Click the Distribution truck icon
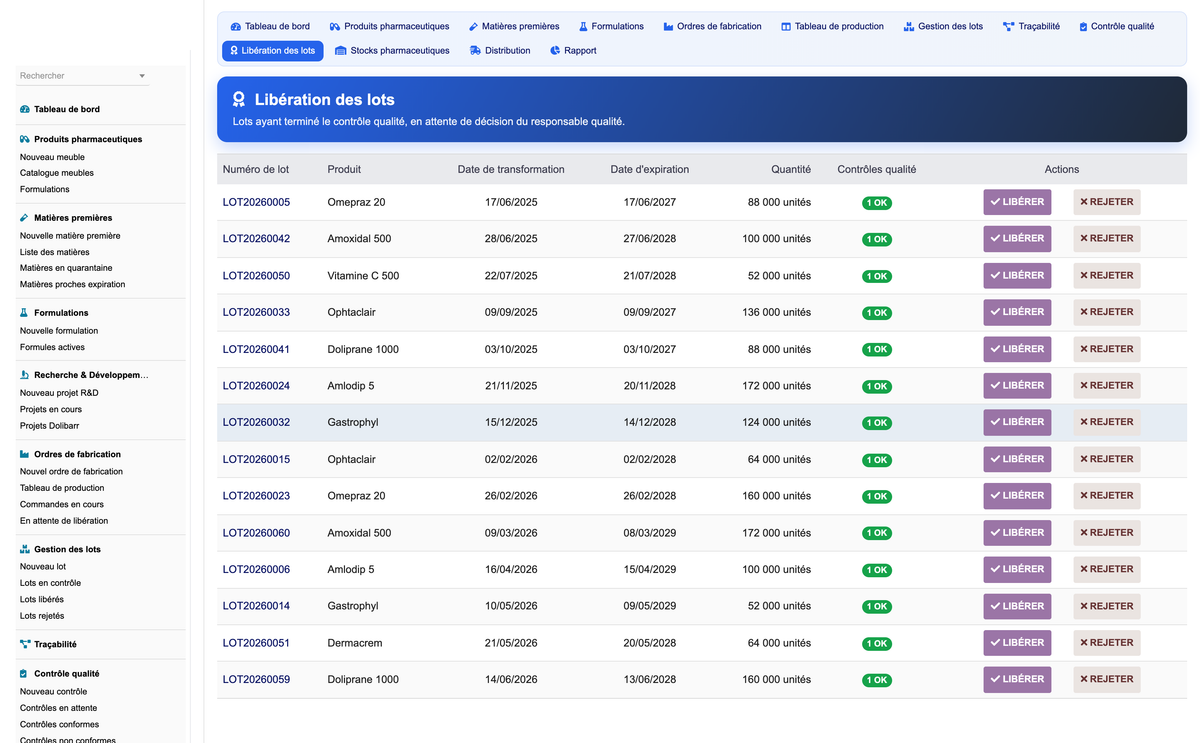The width and height of the screenshot is (1200, 743). click(x=475, y=50)
